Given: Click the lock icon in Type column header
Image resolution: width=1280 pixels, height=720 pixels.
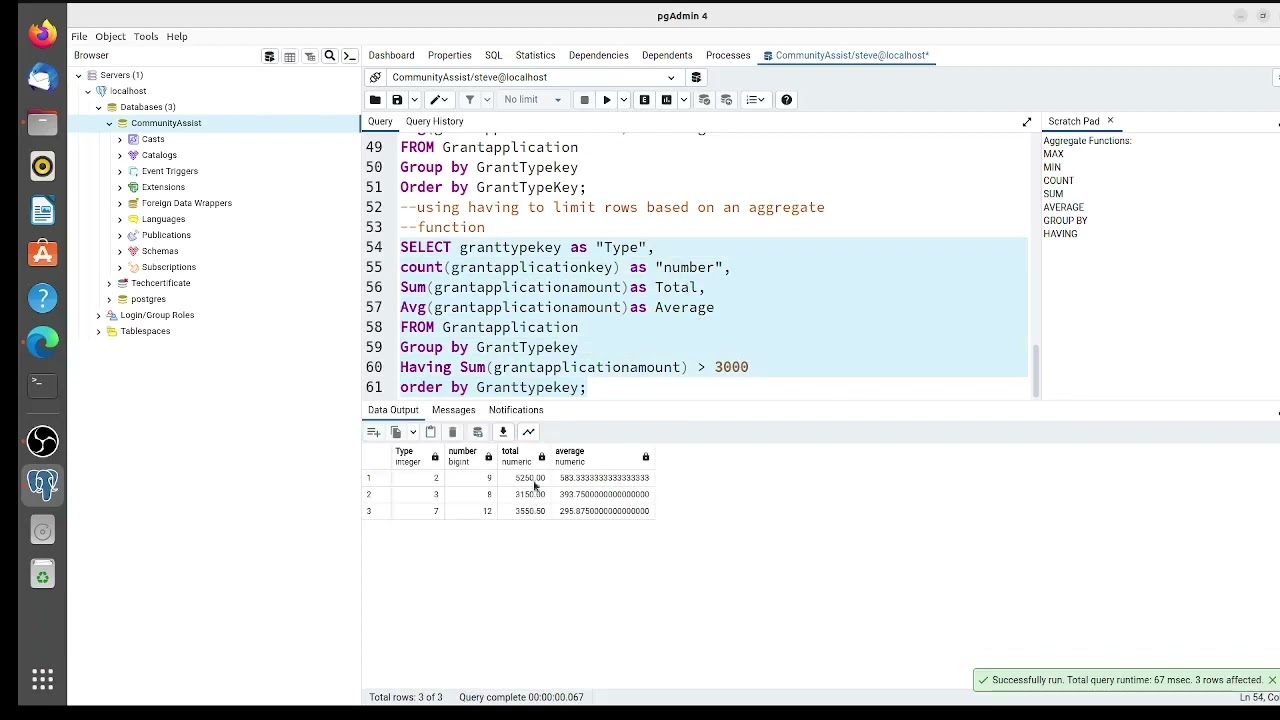Looking at the screenshot, I should [x=435, y=457].
